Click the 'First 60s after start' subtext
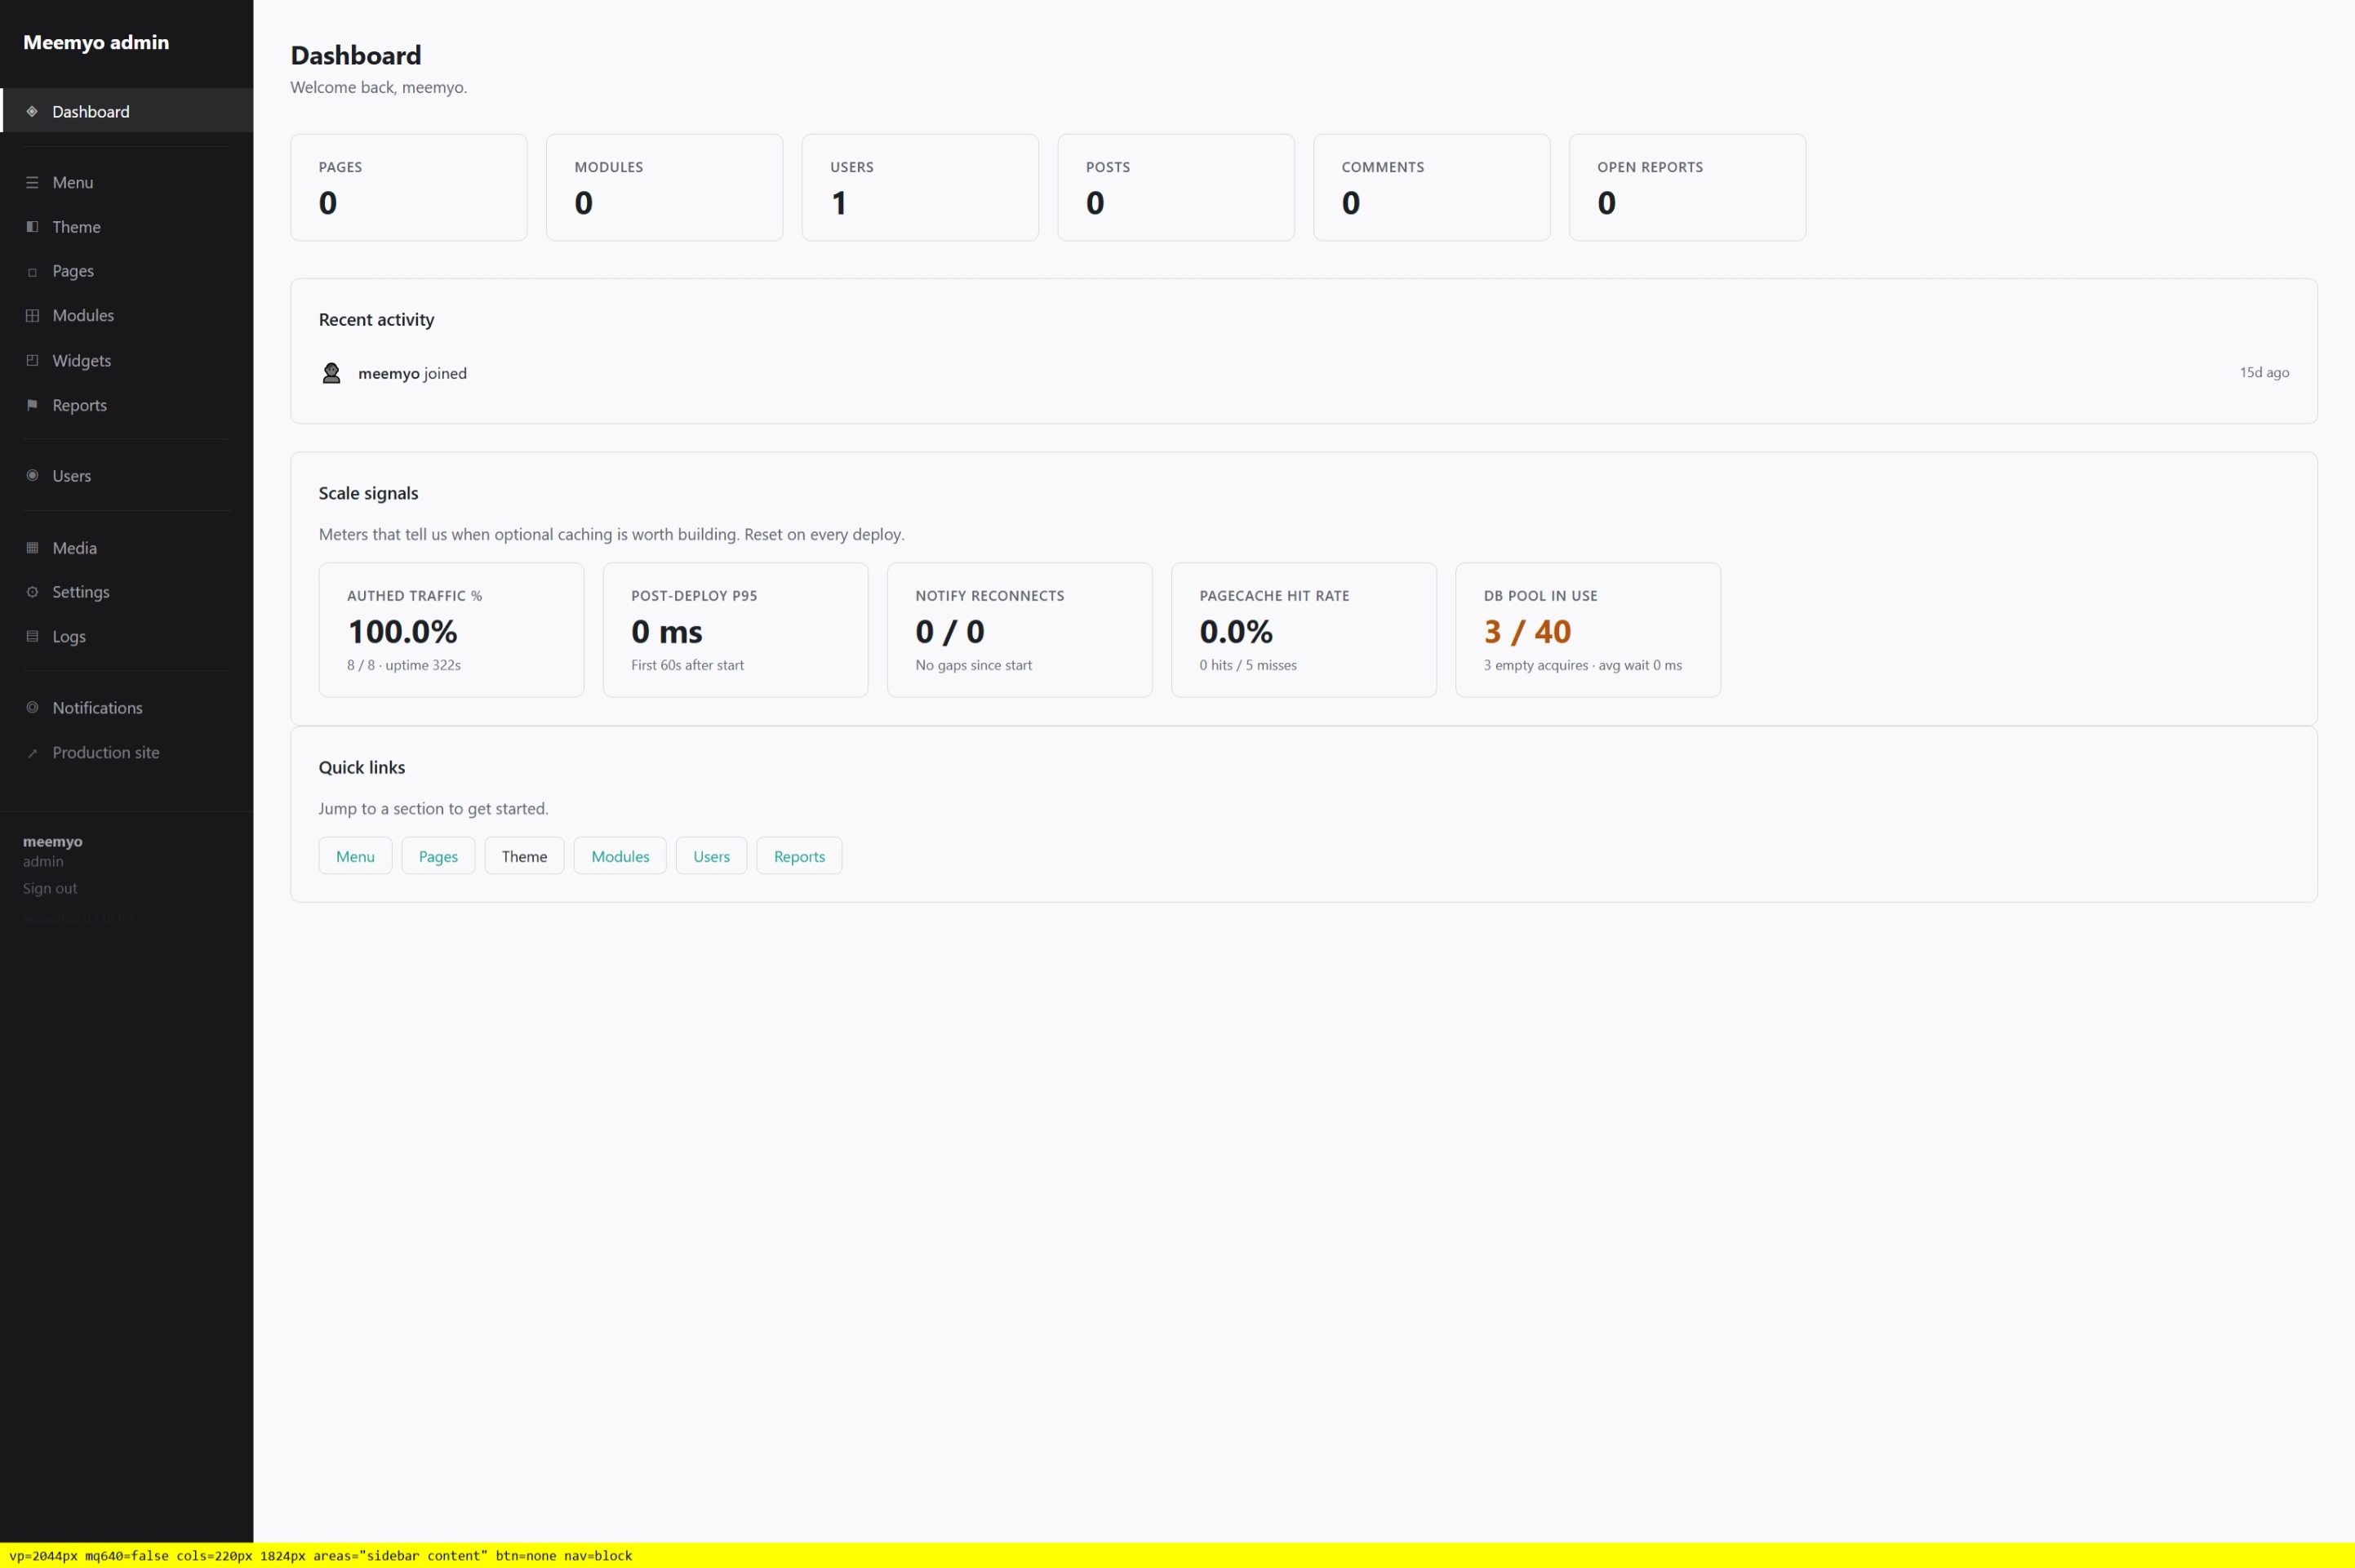This screenshot has height=1568, width=2355. (x=687, y=665)
